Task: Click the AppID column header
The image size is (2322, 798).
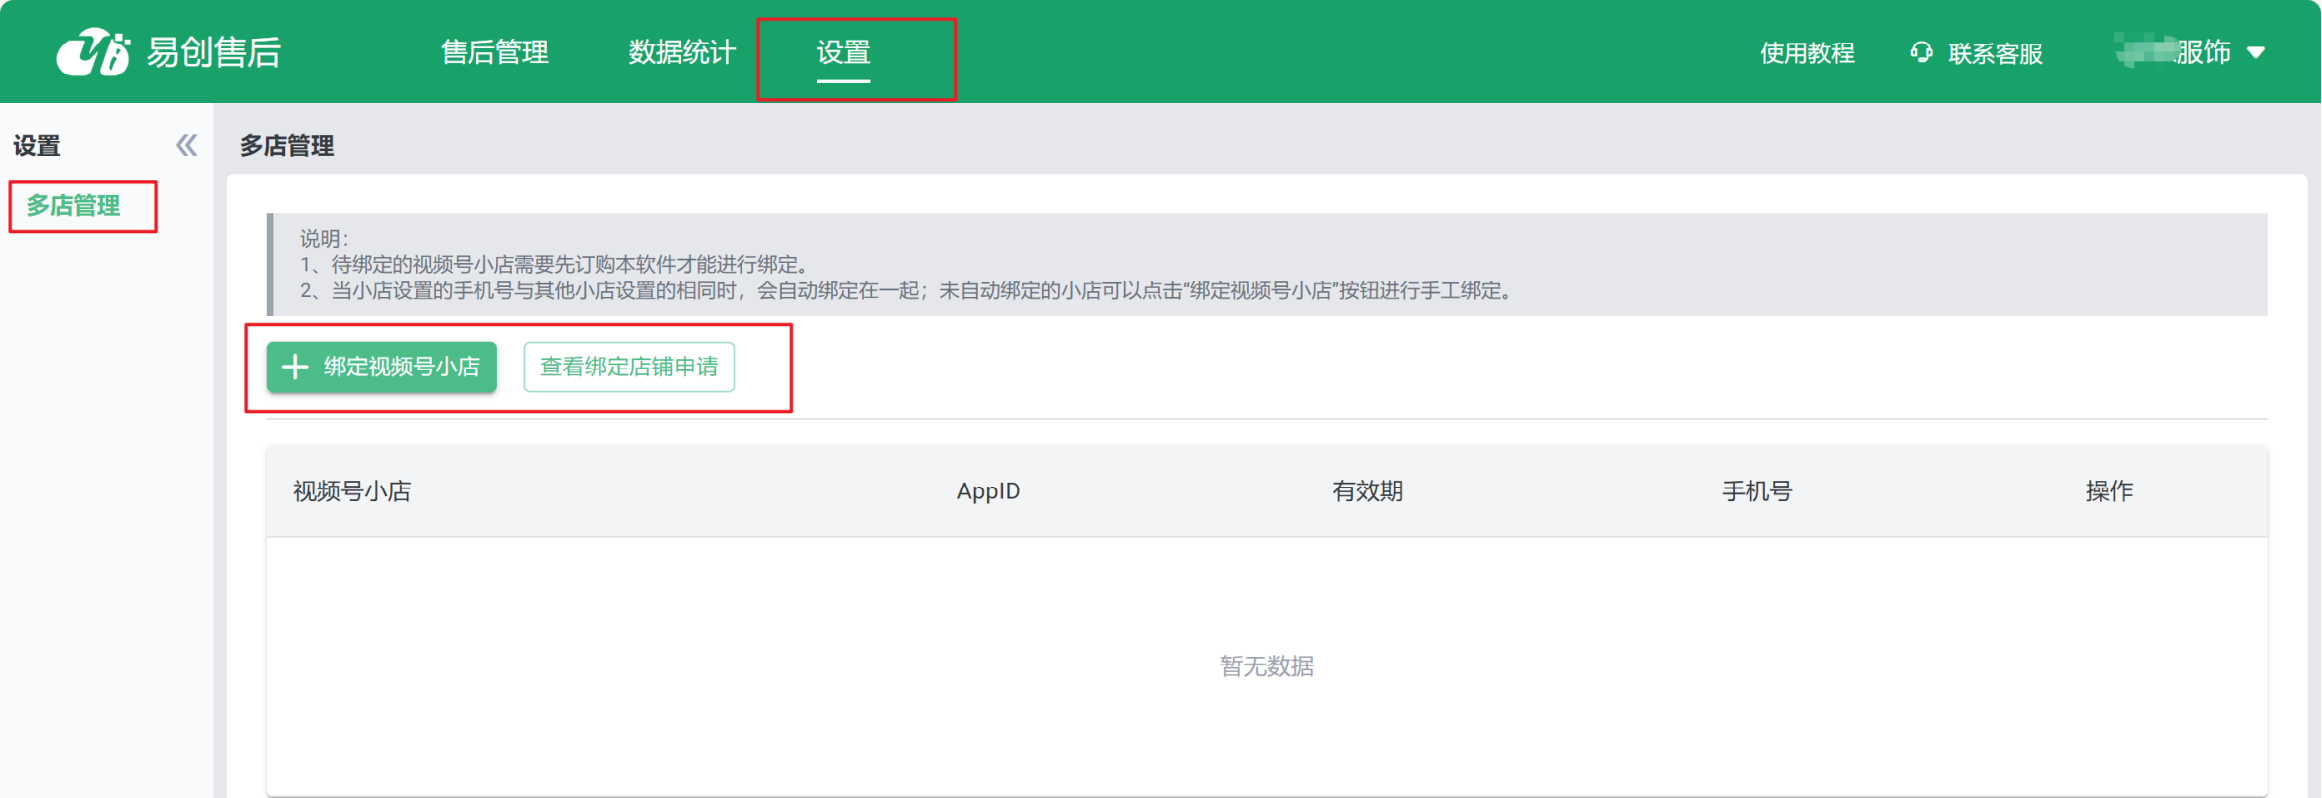Action: click(x=988, y=491)
